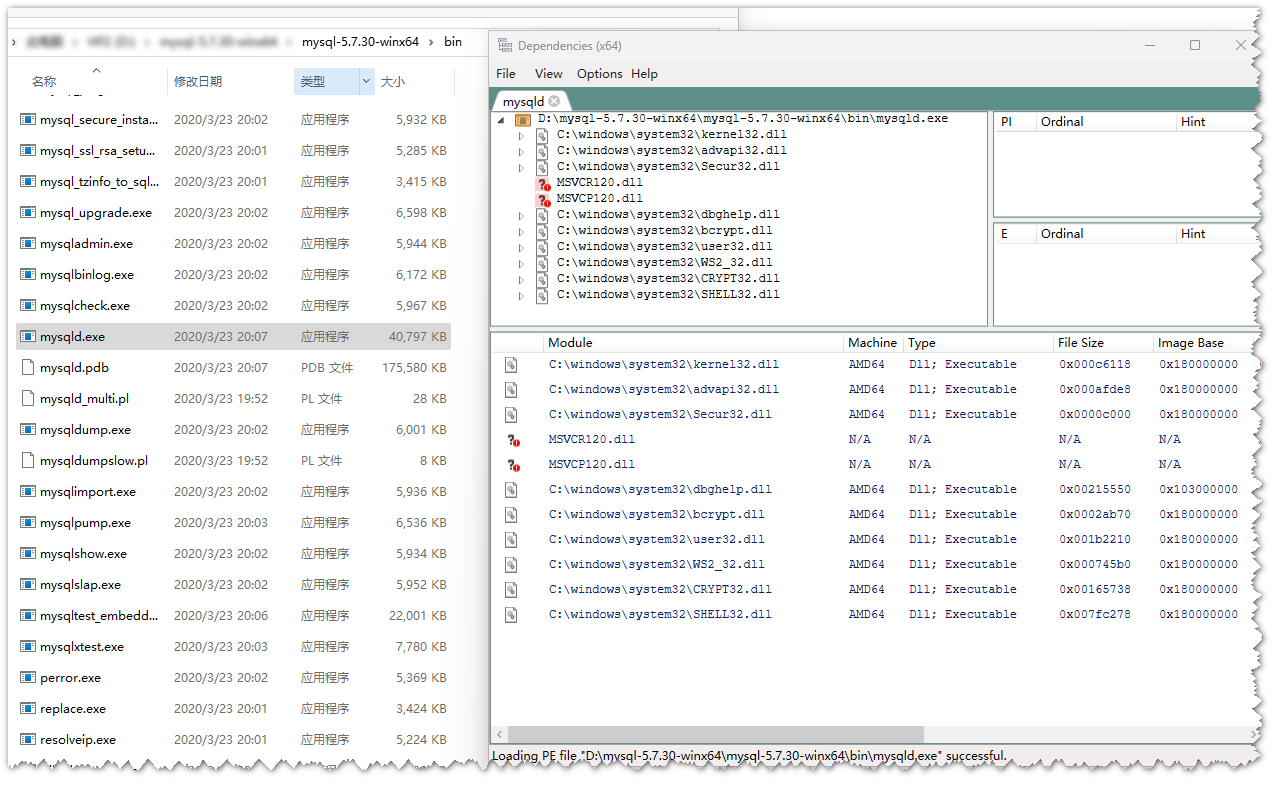The width and height of the screenshot is (1278, 785).
Task: Click bcrypt.dll icon in the module list
Action: (511, 515)
